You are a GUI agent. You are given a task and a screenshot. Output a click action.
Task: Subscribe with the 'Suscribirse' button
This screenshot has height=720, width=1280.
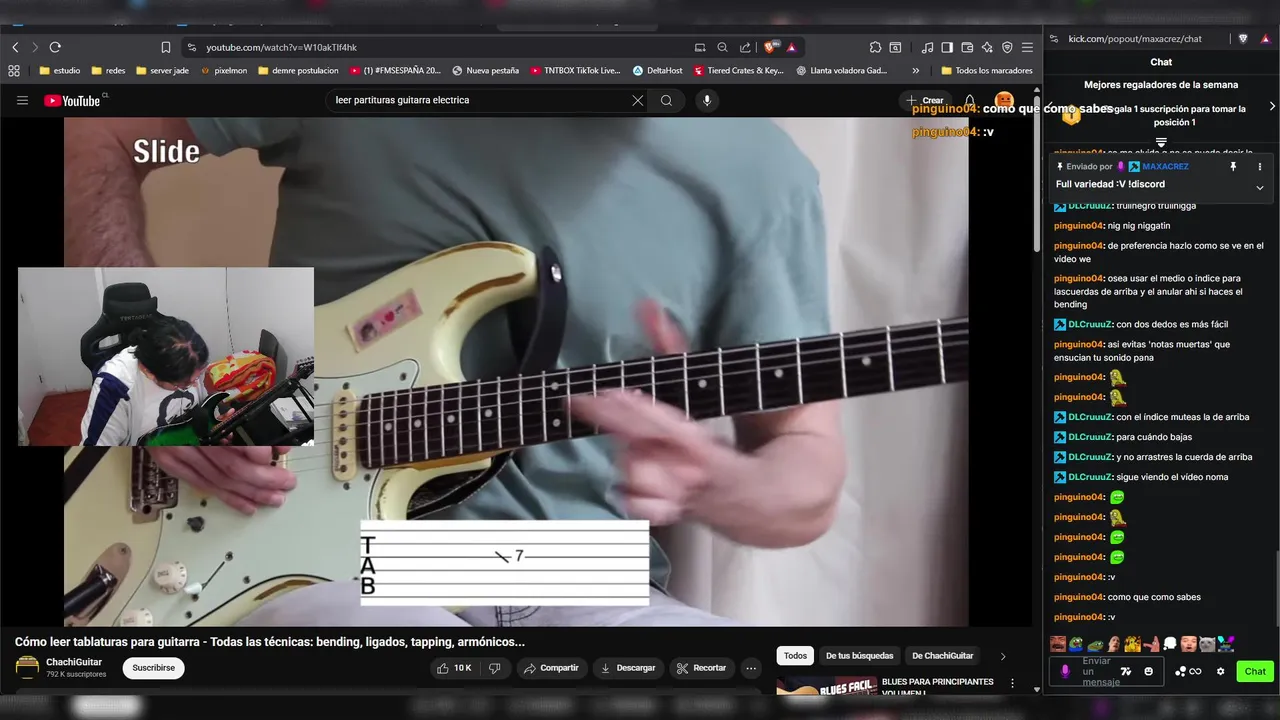(x=153, y=668)
